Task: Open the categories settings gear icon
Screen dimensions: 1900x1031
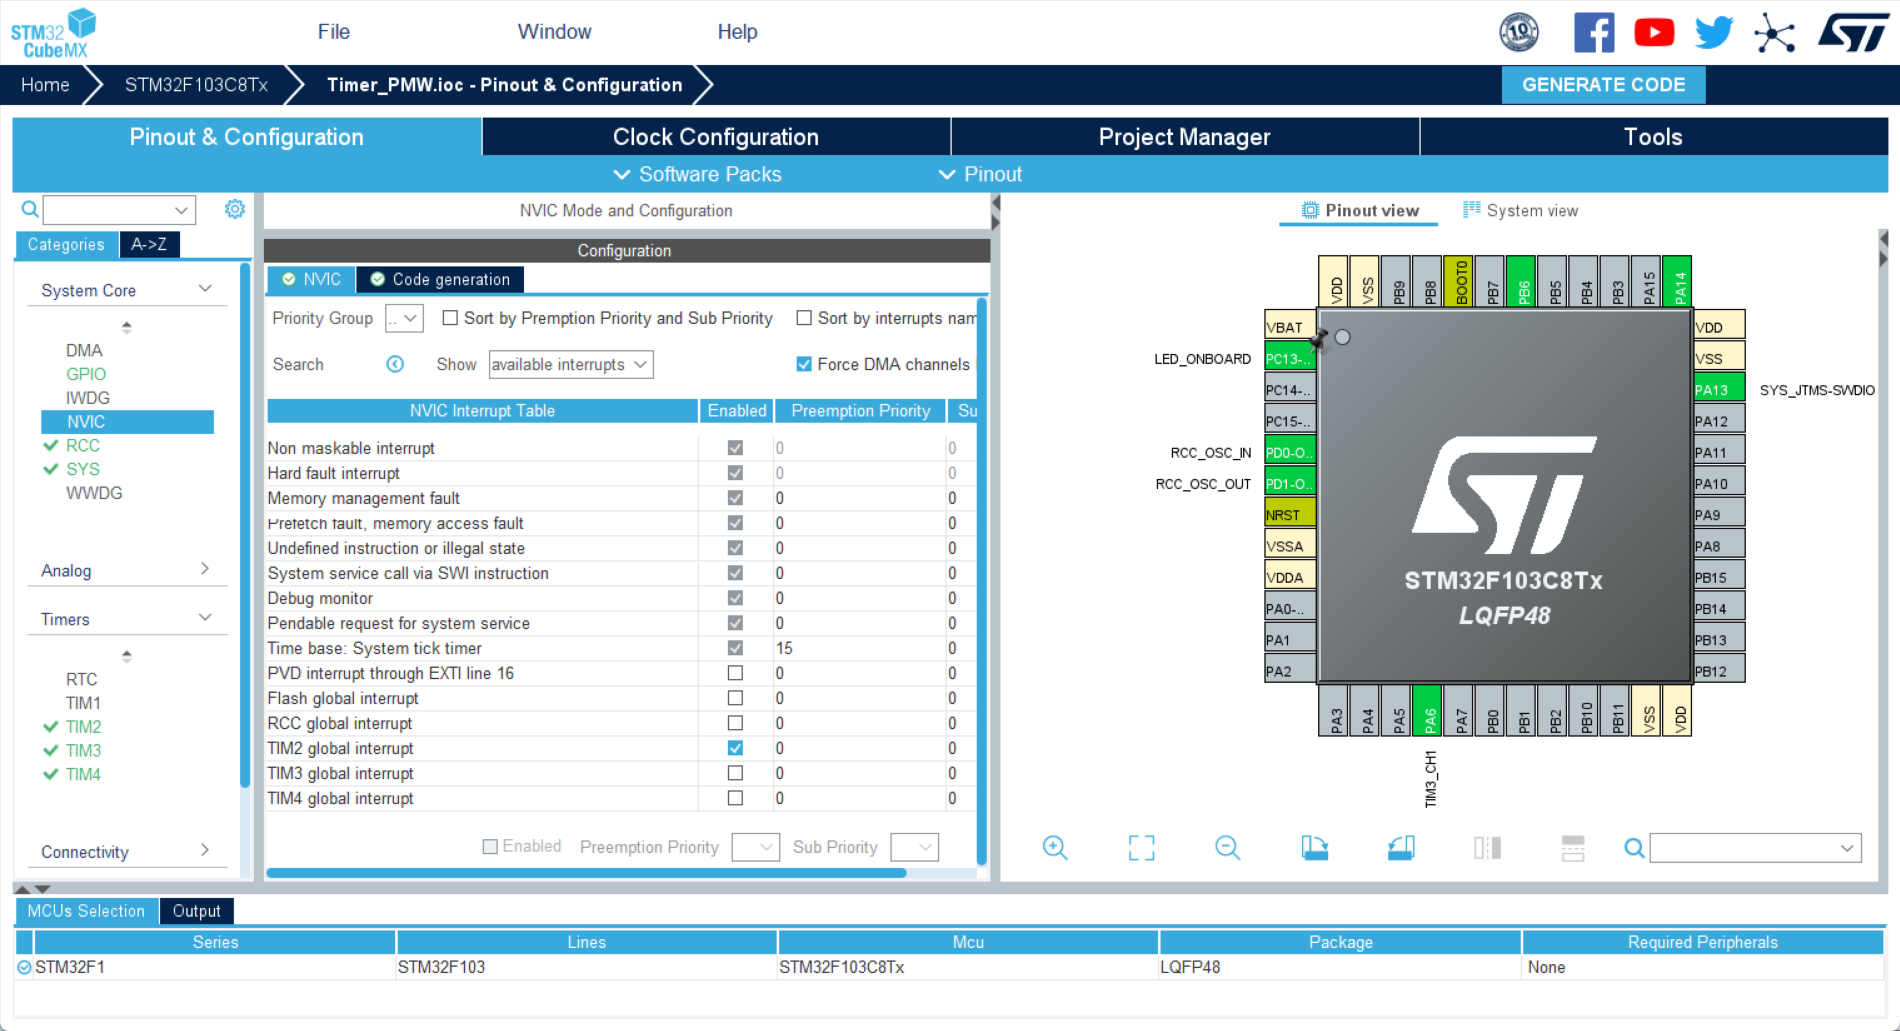Action: (235, 209)
